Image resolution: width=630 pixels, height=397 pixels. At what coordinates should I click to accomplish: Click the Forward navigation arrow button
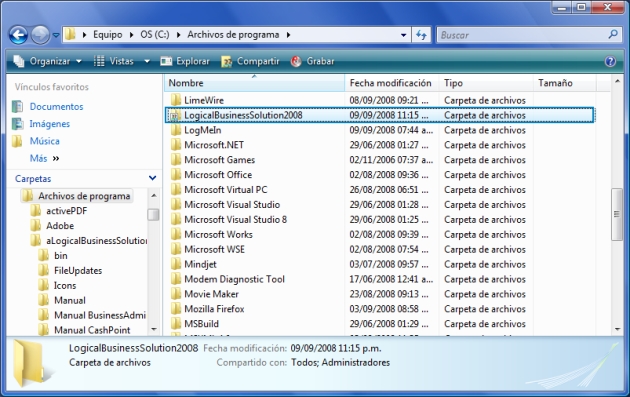(40, 35)
